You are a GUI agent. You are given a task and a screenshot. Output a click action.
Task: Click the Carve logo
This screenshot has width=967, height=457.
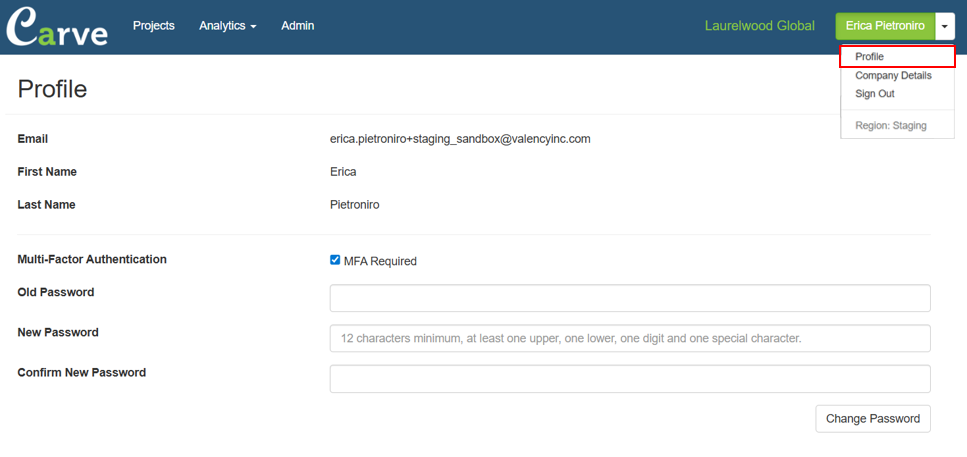pos(57,26)
